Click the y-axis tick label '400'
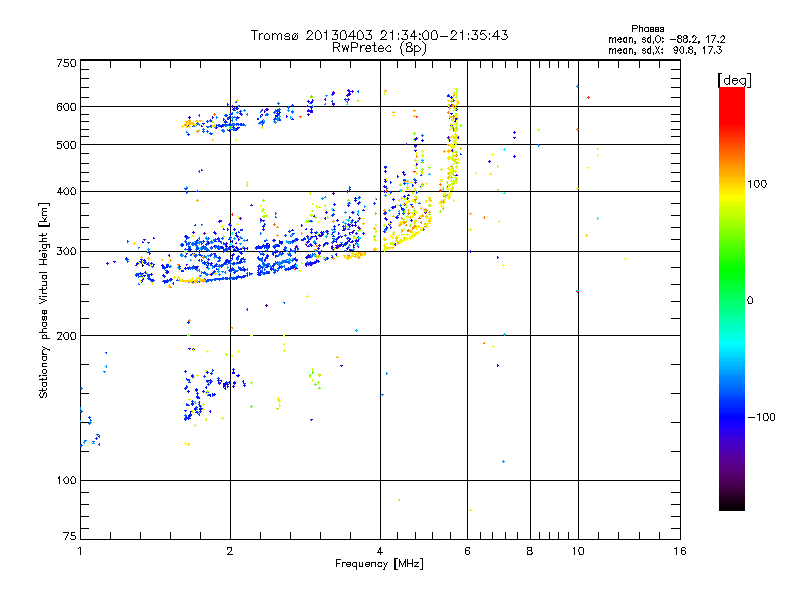 (66, 191)
